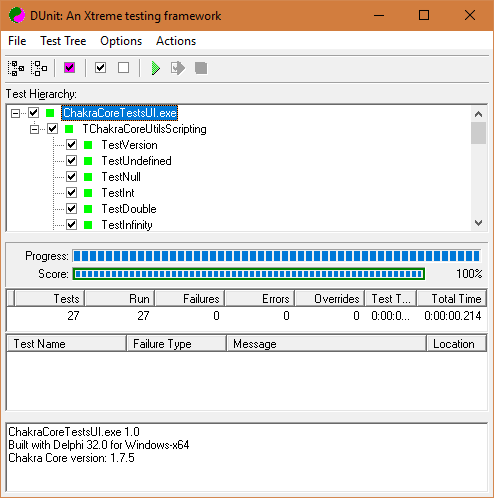Image resolution: width=494 pixels, height=498 pixels.
Task: Open the Options menu
Action: 121,41
